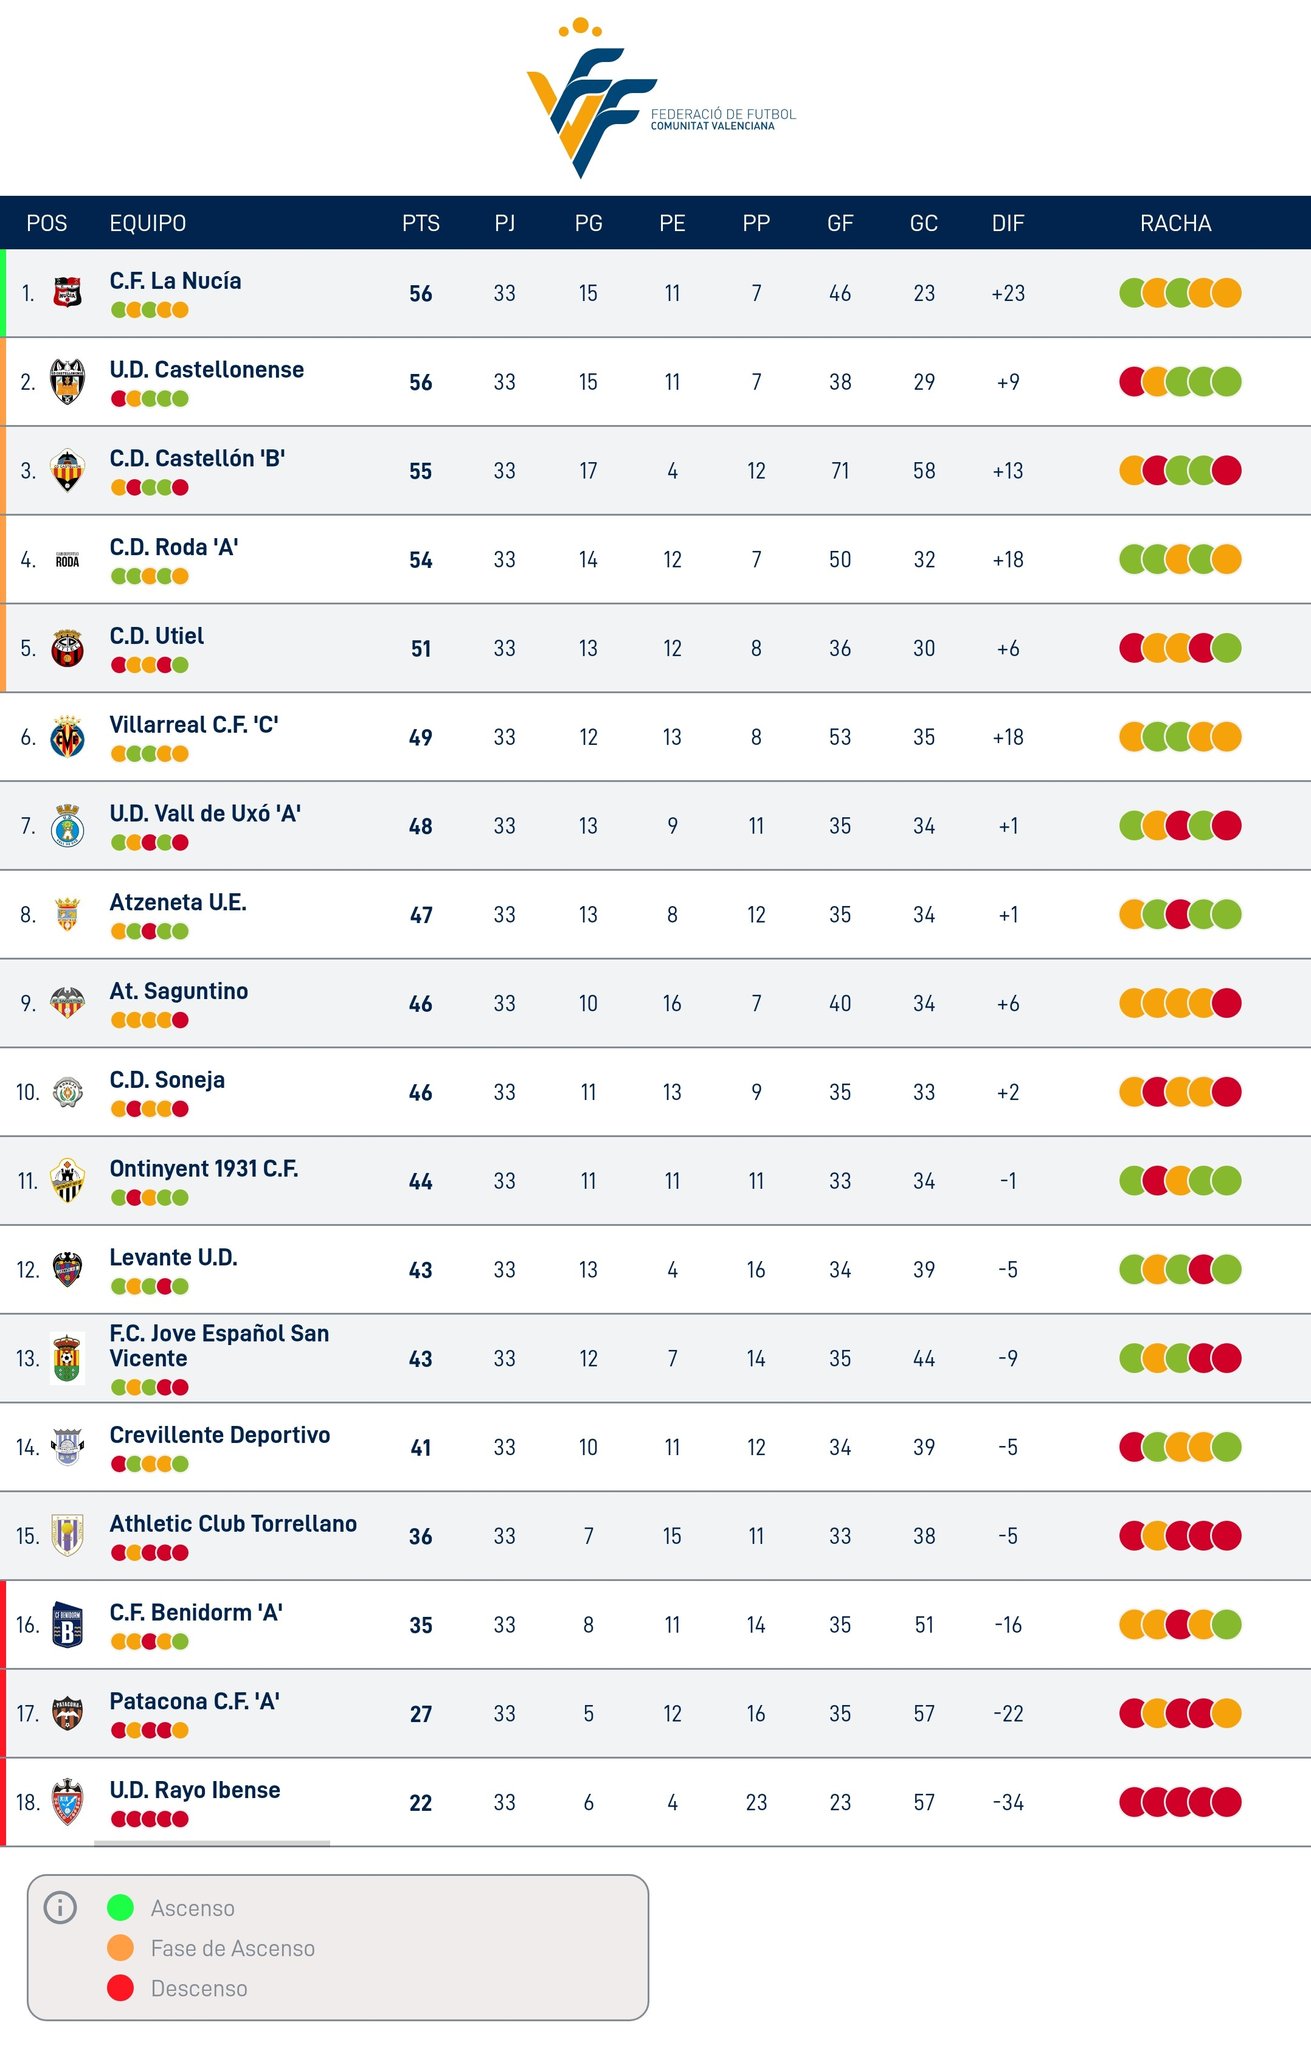The image size is (1311, 2048).
Task: Click the C.F. La Nucía club crest
Action: coord(67,292)
